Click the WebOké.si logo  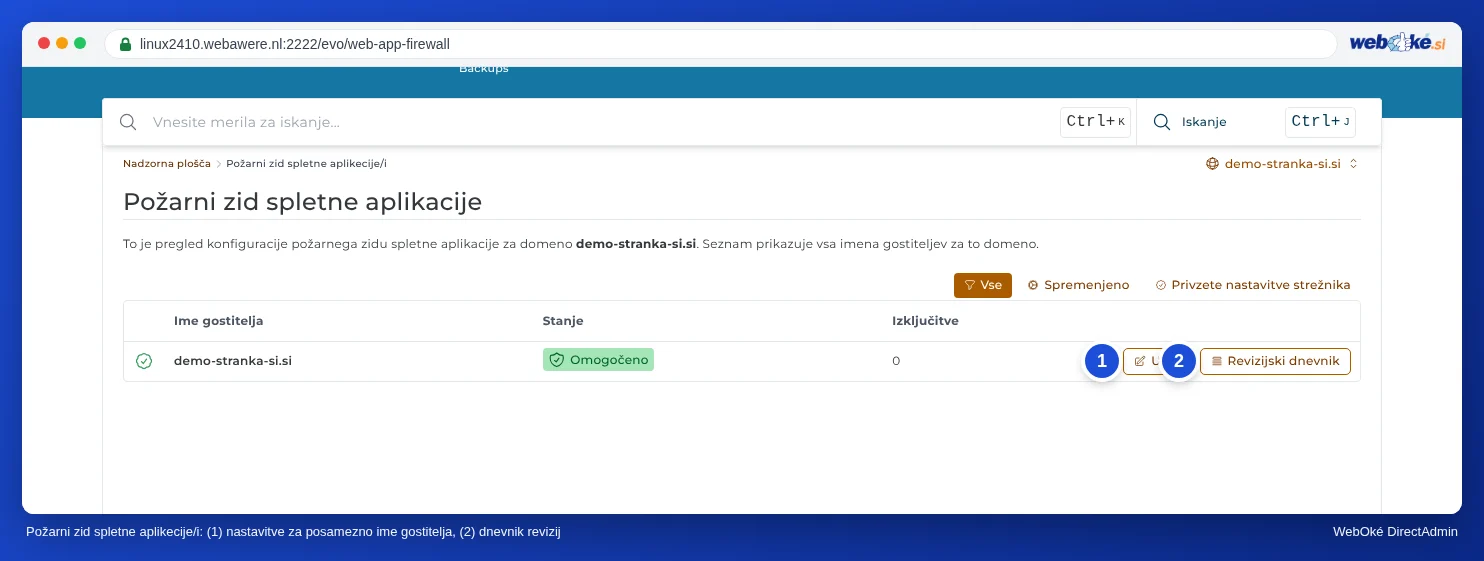pos(1397,43)
